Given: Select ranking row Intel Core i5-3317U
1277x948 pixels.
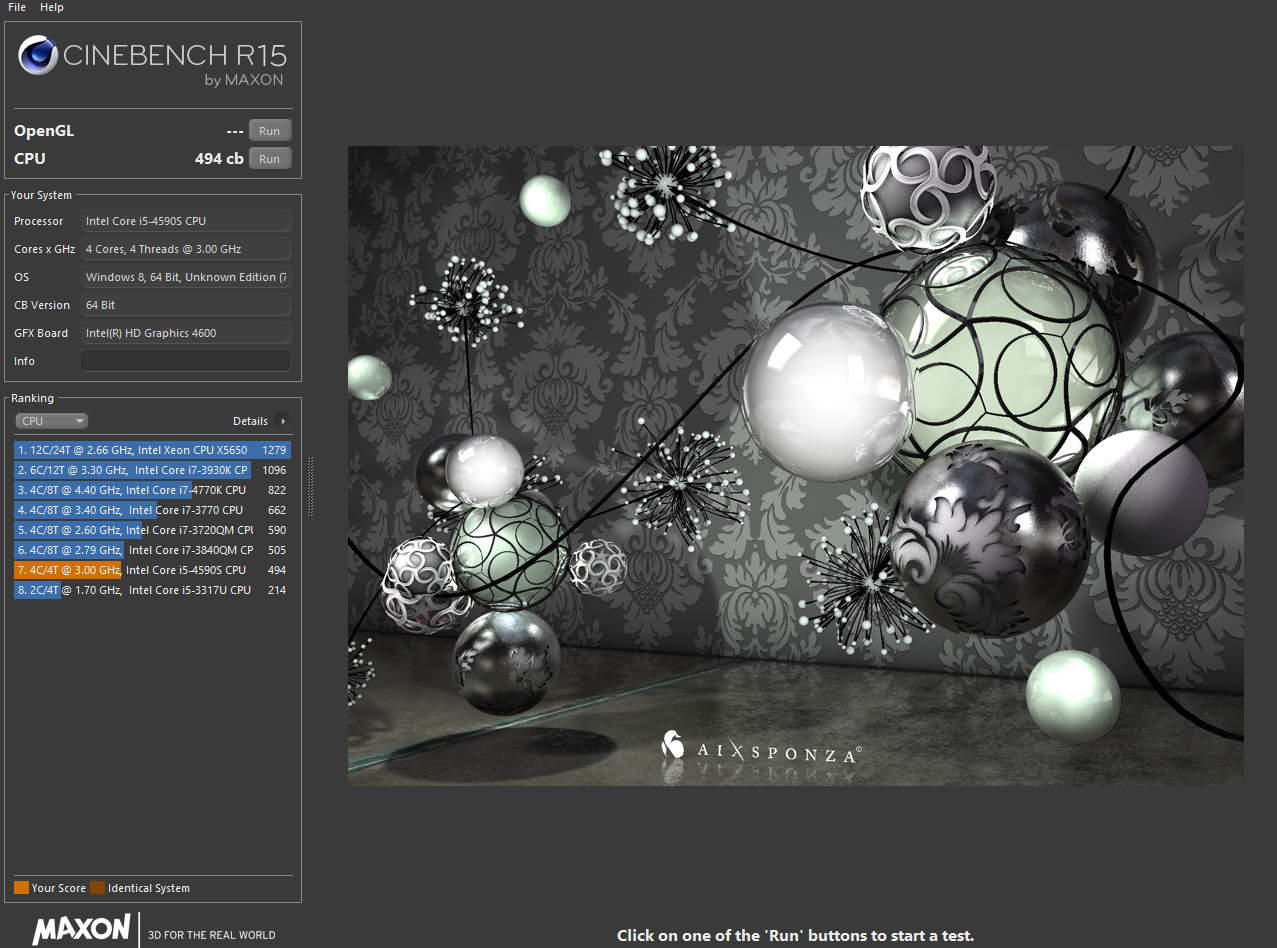Looking at the screenshot, I should 152,590.
